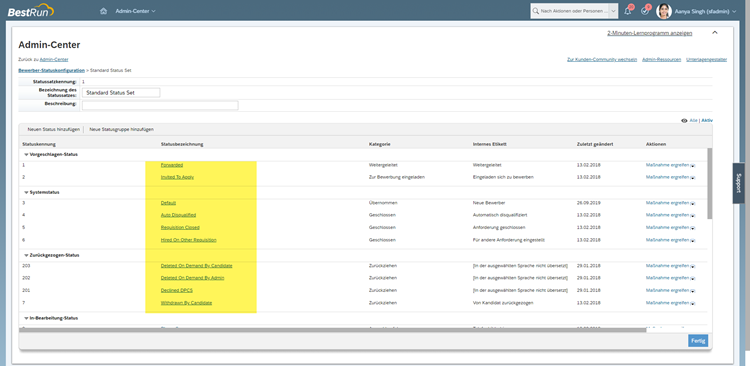Screen dimensions: 750x366
Task: Click the Beschreibung input field
Action: pyautogui.click(x=160, y=105)
